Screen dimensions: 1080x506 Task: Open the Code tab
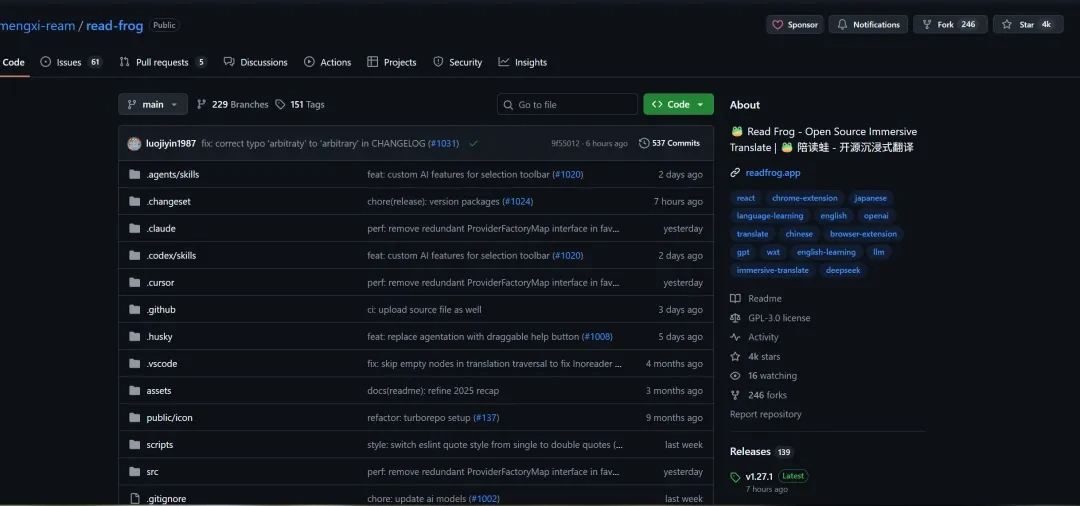pyautogui.click(x=13, y=62)
